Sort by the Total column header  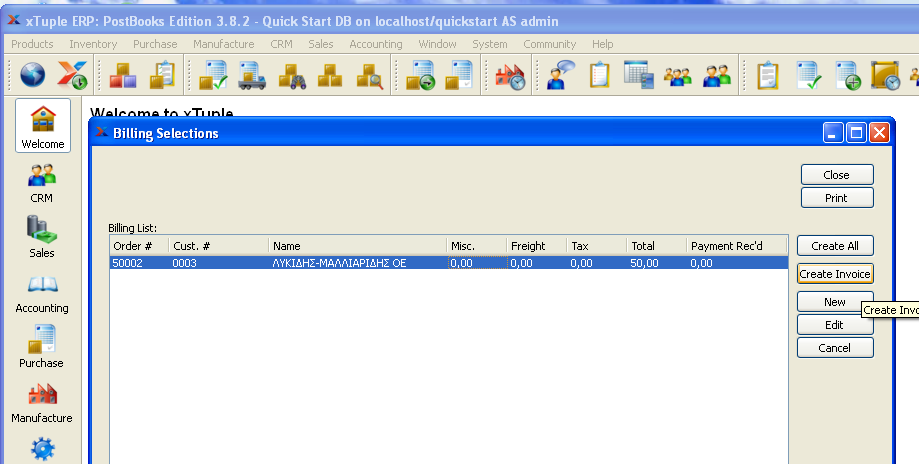tap(656, 246)
